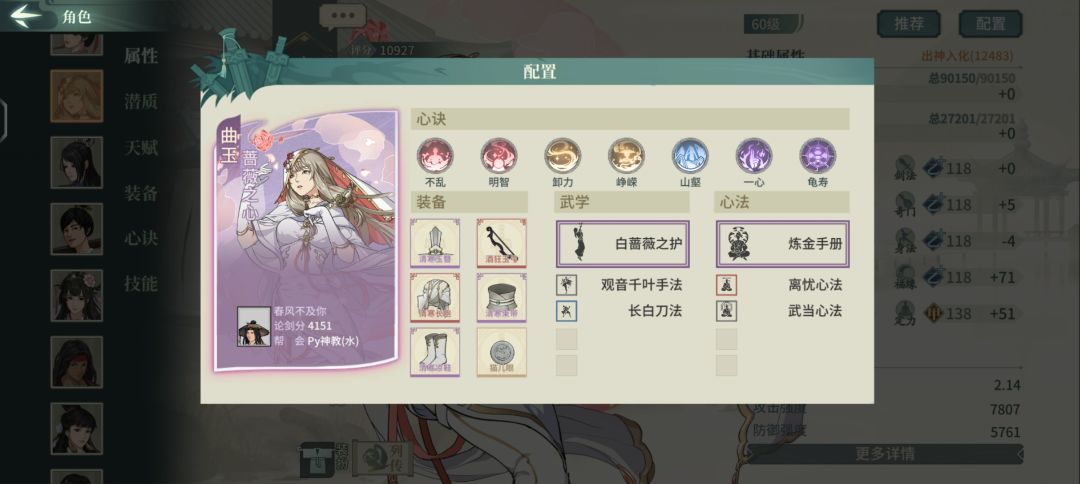Select the 峥嵘 heart-formula icon
This screenshot has width=1080, height=484.
click(626, 156)
